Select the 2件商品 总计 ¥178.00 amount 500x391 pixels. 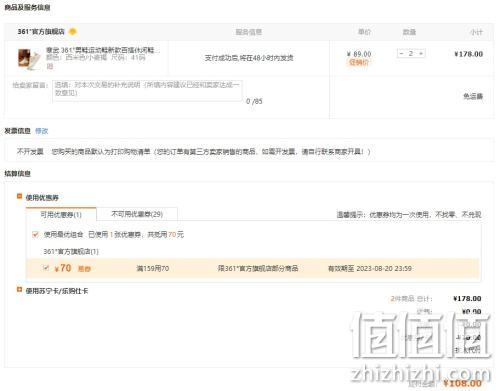tap(467, 298)
